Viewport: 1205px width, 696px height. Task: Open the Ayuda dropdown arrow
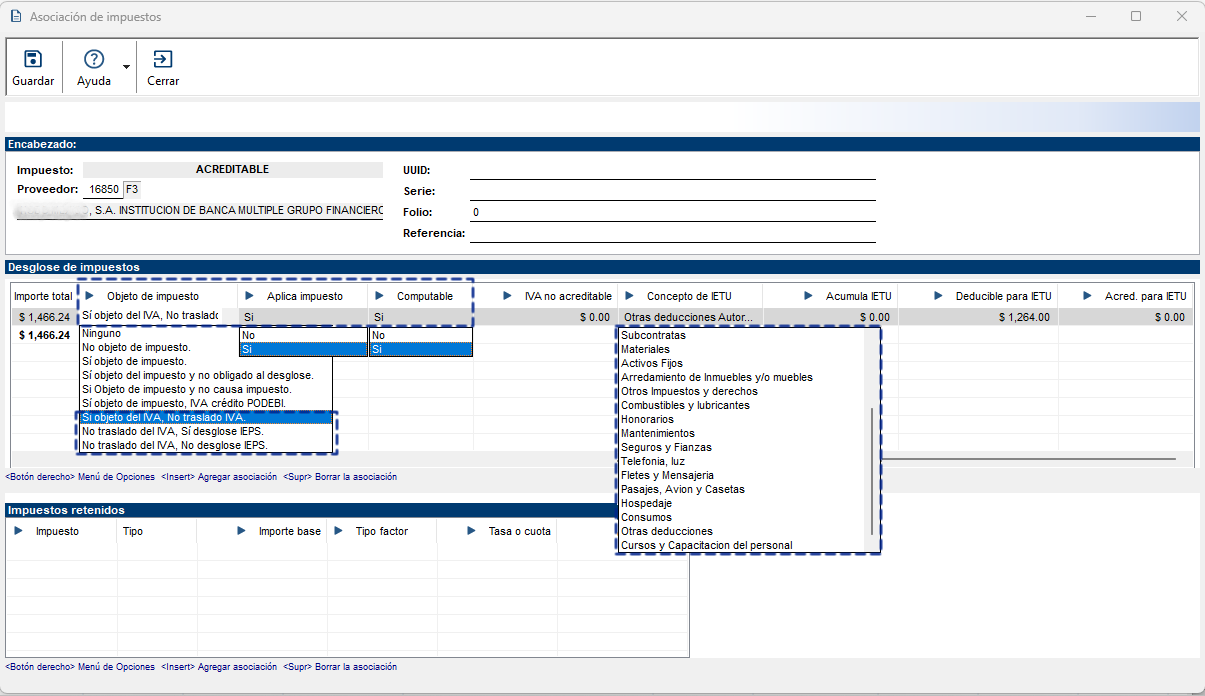tap(126, 67)
